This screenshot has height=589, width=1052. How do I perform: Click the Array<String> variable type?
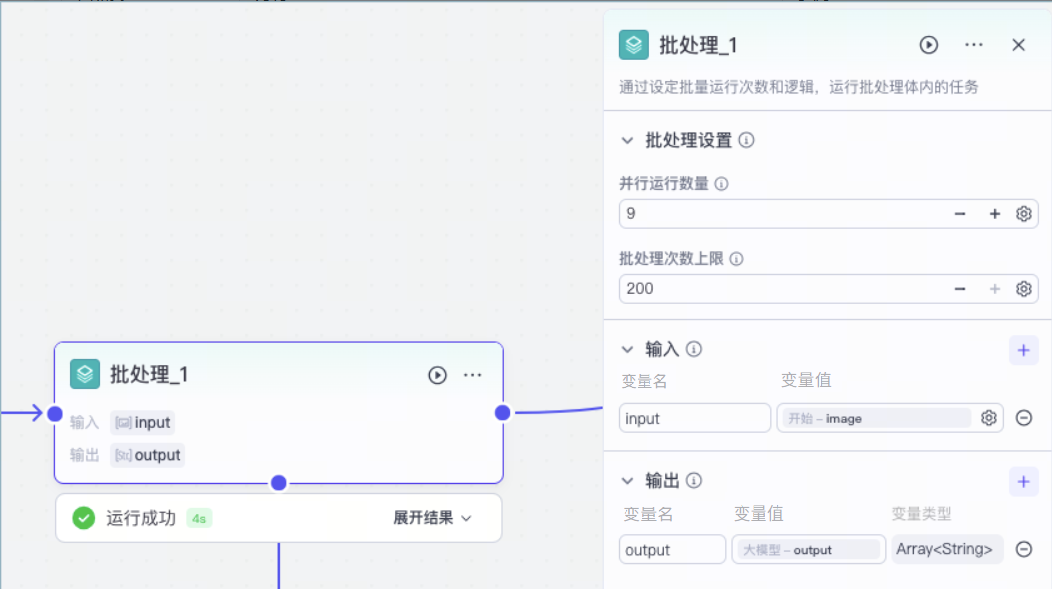coord(946,549)
